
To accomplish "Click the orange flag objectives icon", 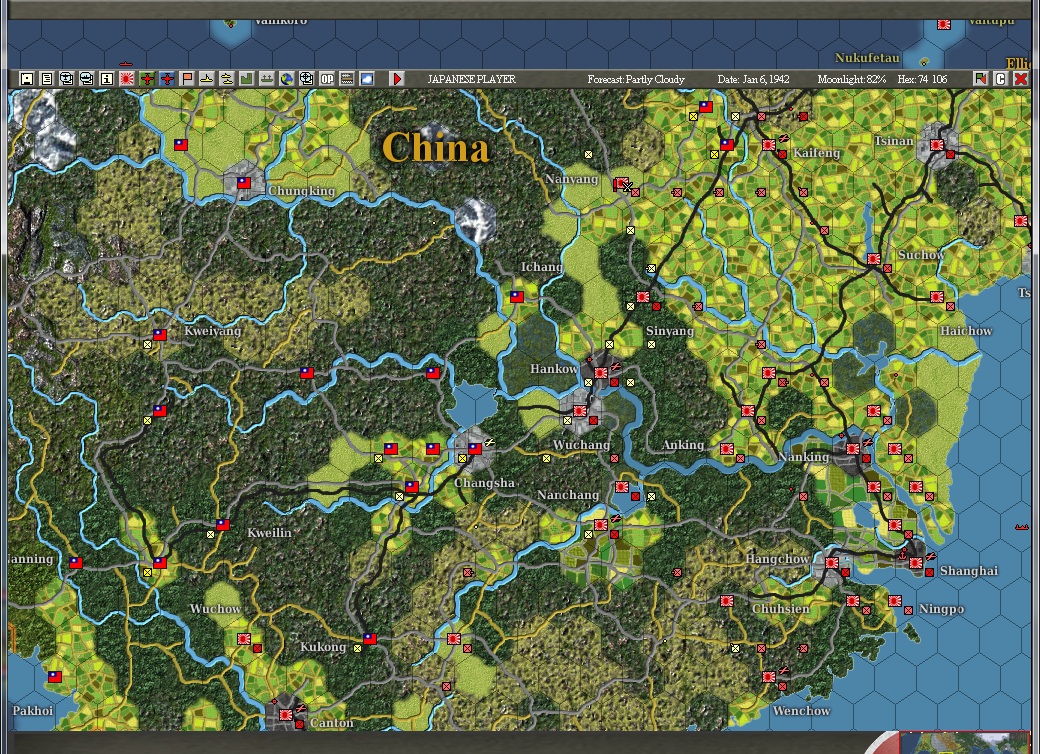I will point(185,77).
